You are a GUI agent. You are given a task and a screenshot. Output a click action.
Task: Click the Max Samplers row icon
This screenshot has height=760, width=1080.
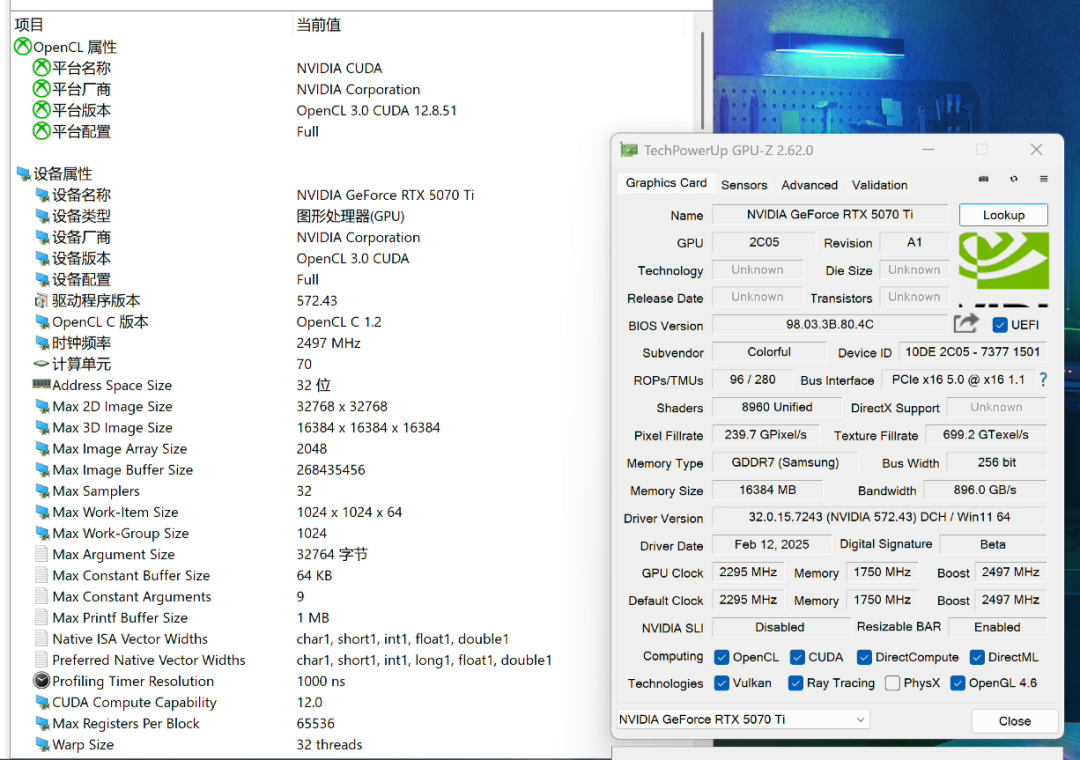[42, 491]
